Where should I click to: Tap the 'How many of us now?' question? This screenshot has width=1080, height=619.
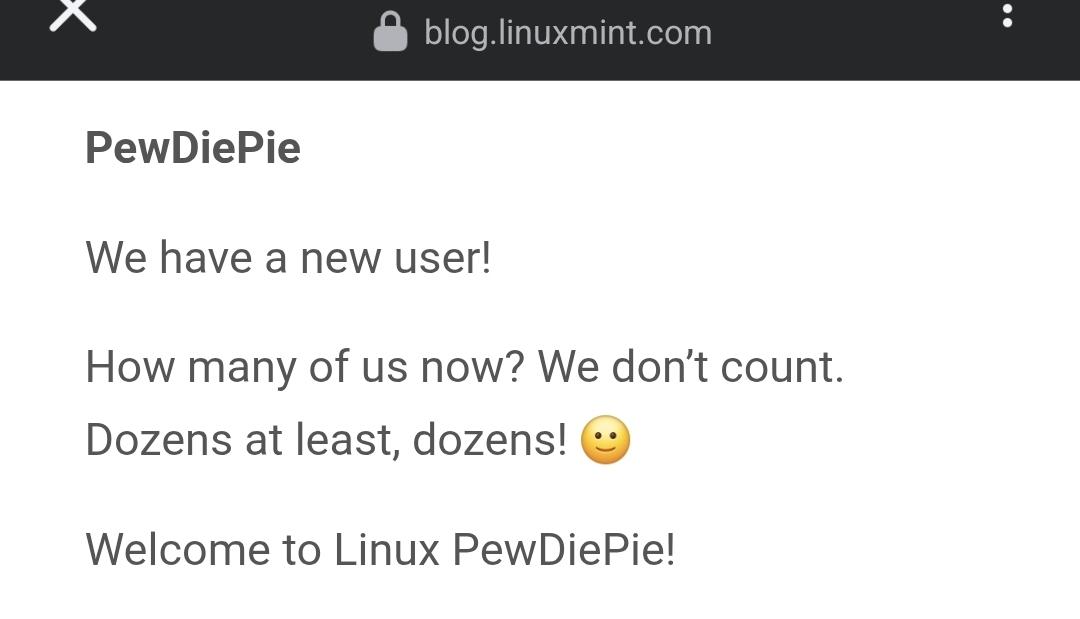point(305,367)
